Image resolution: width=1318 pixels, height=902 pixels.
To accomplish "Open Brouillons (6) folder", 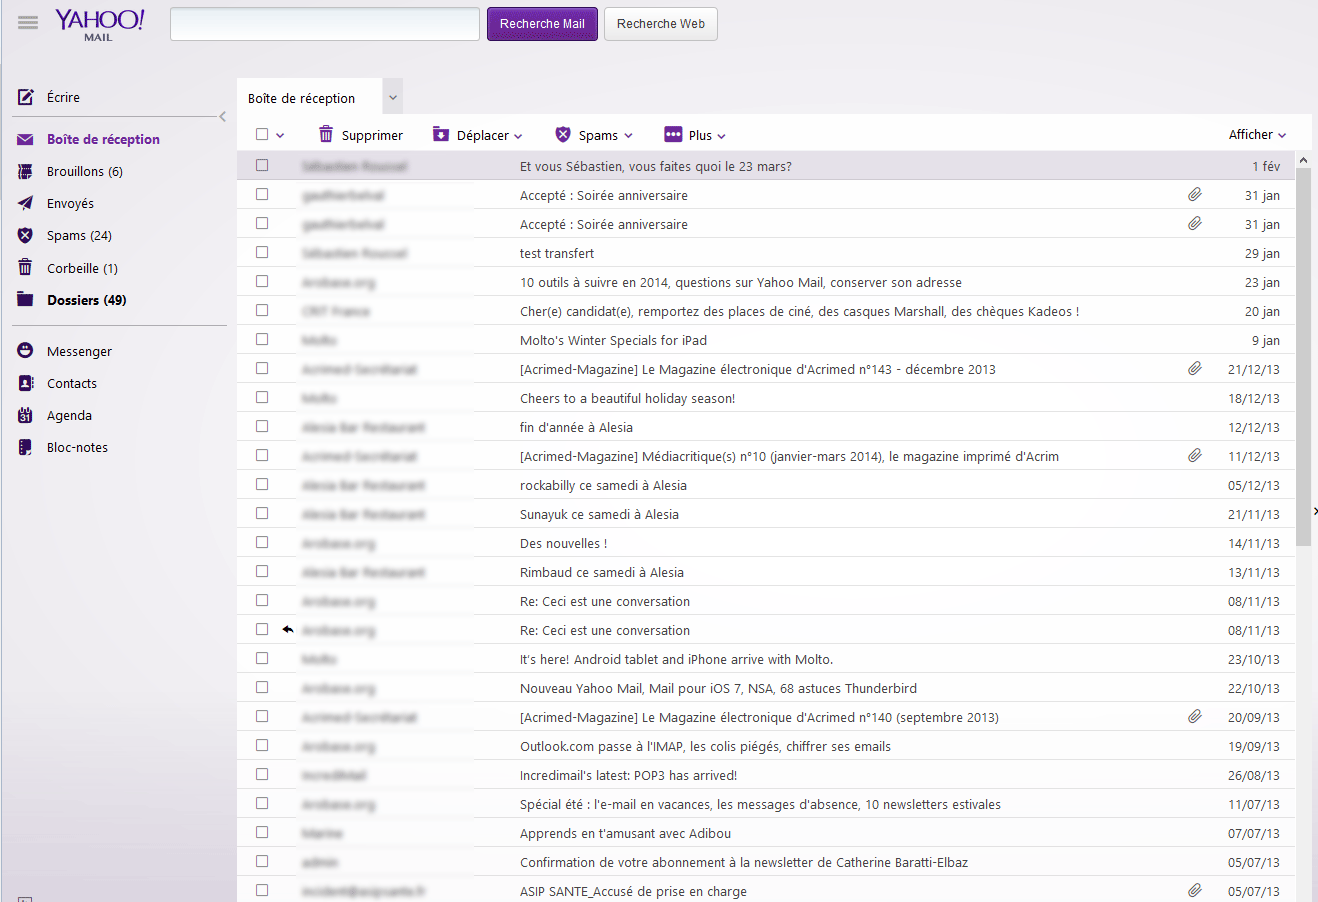I will coord(85,171).
